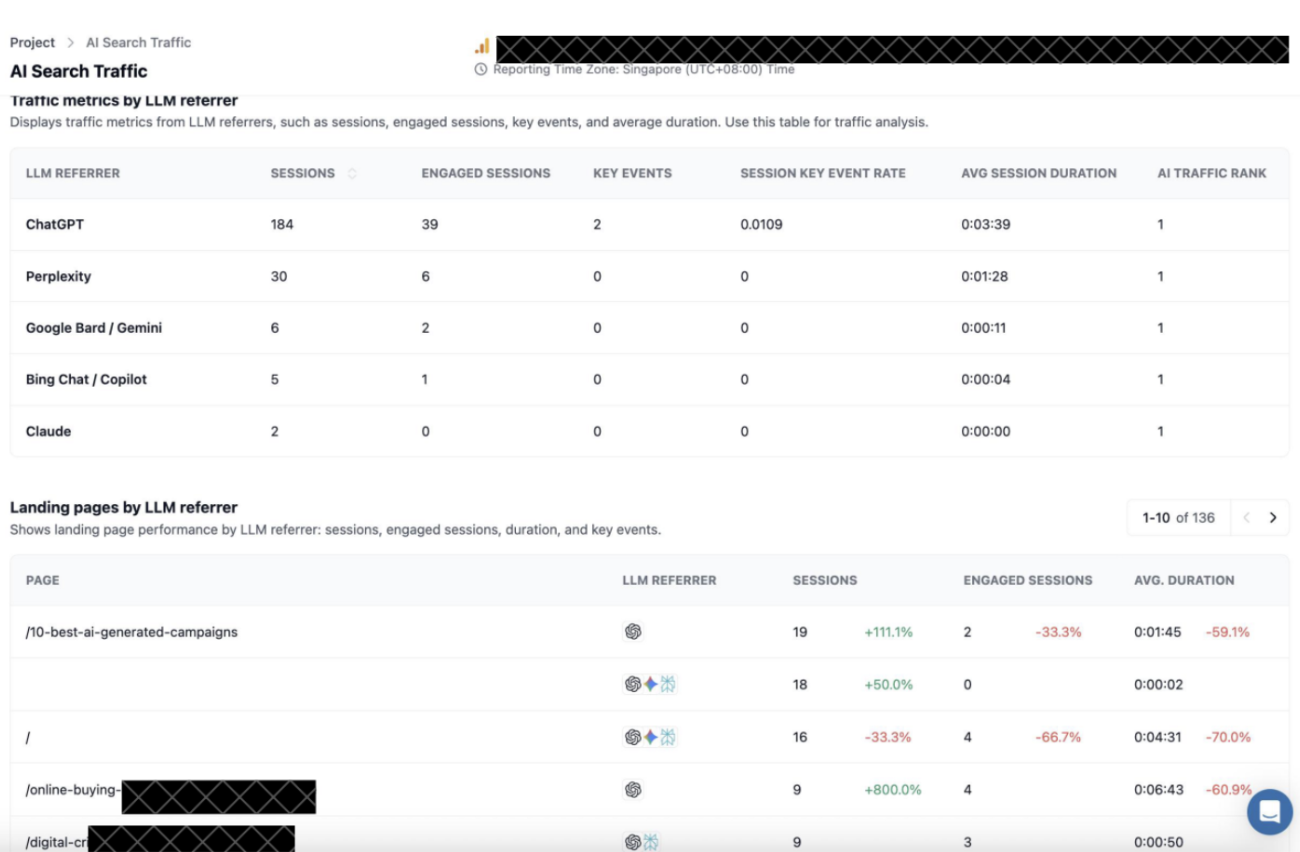Click the Perplexity icon in the 18-sessions row
Viewport: 1300px width, 852px height.
(x=668, y=684)
